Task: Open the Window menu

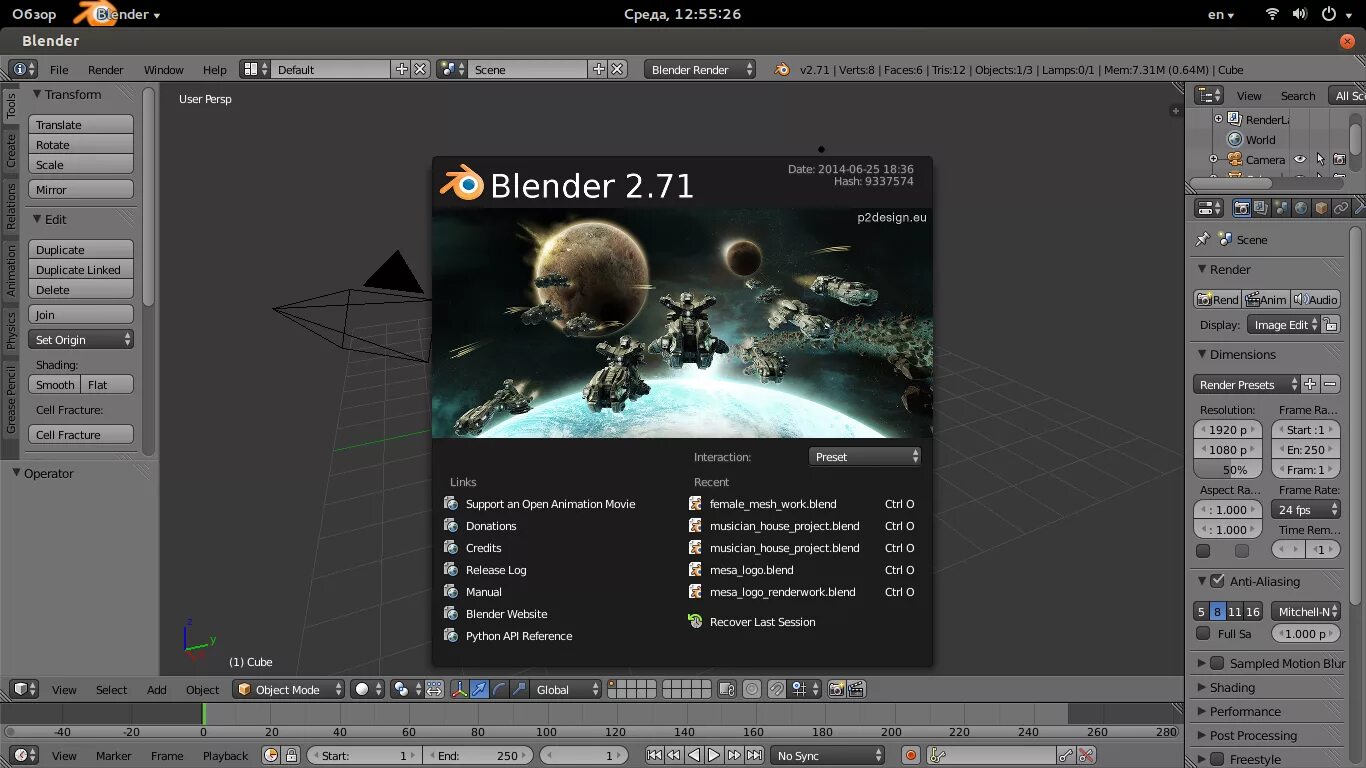Action: [164, 69]
